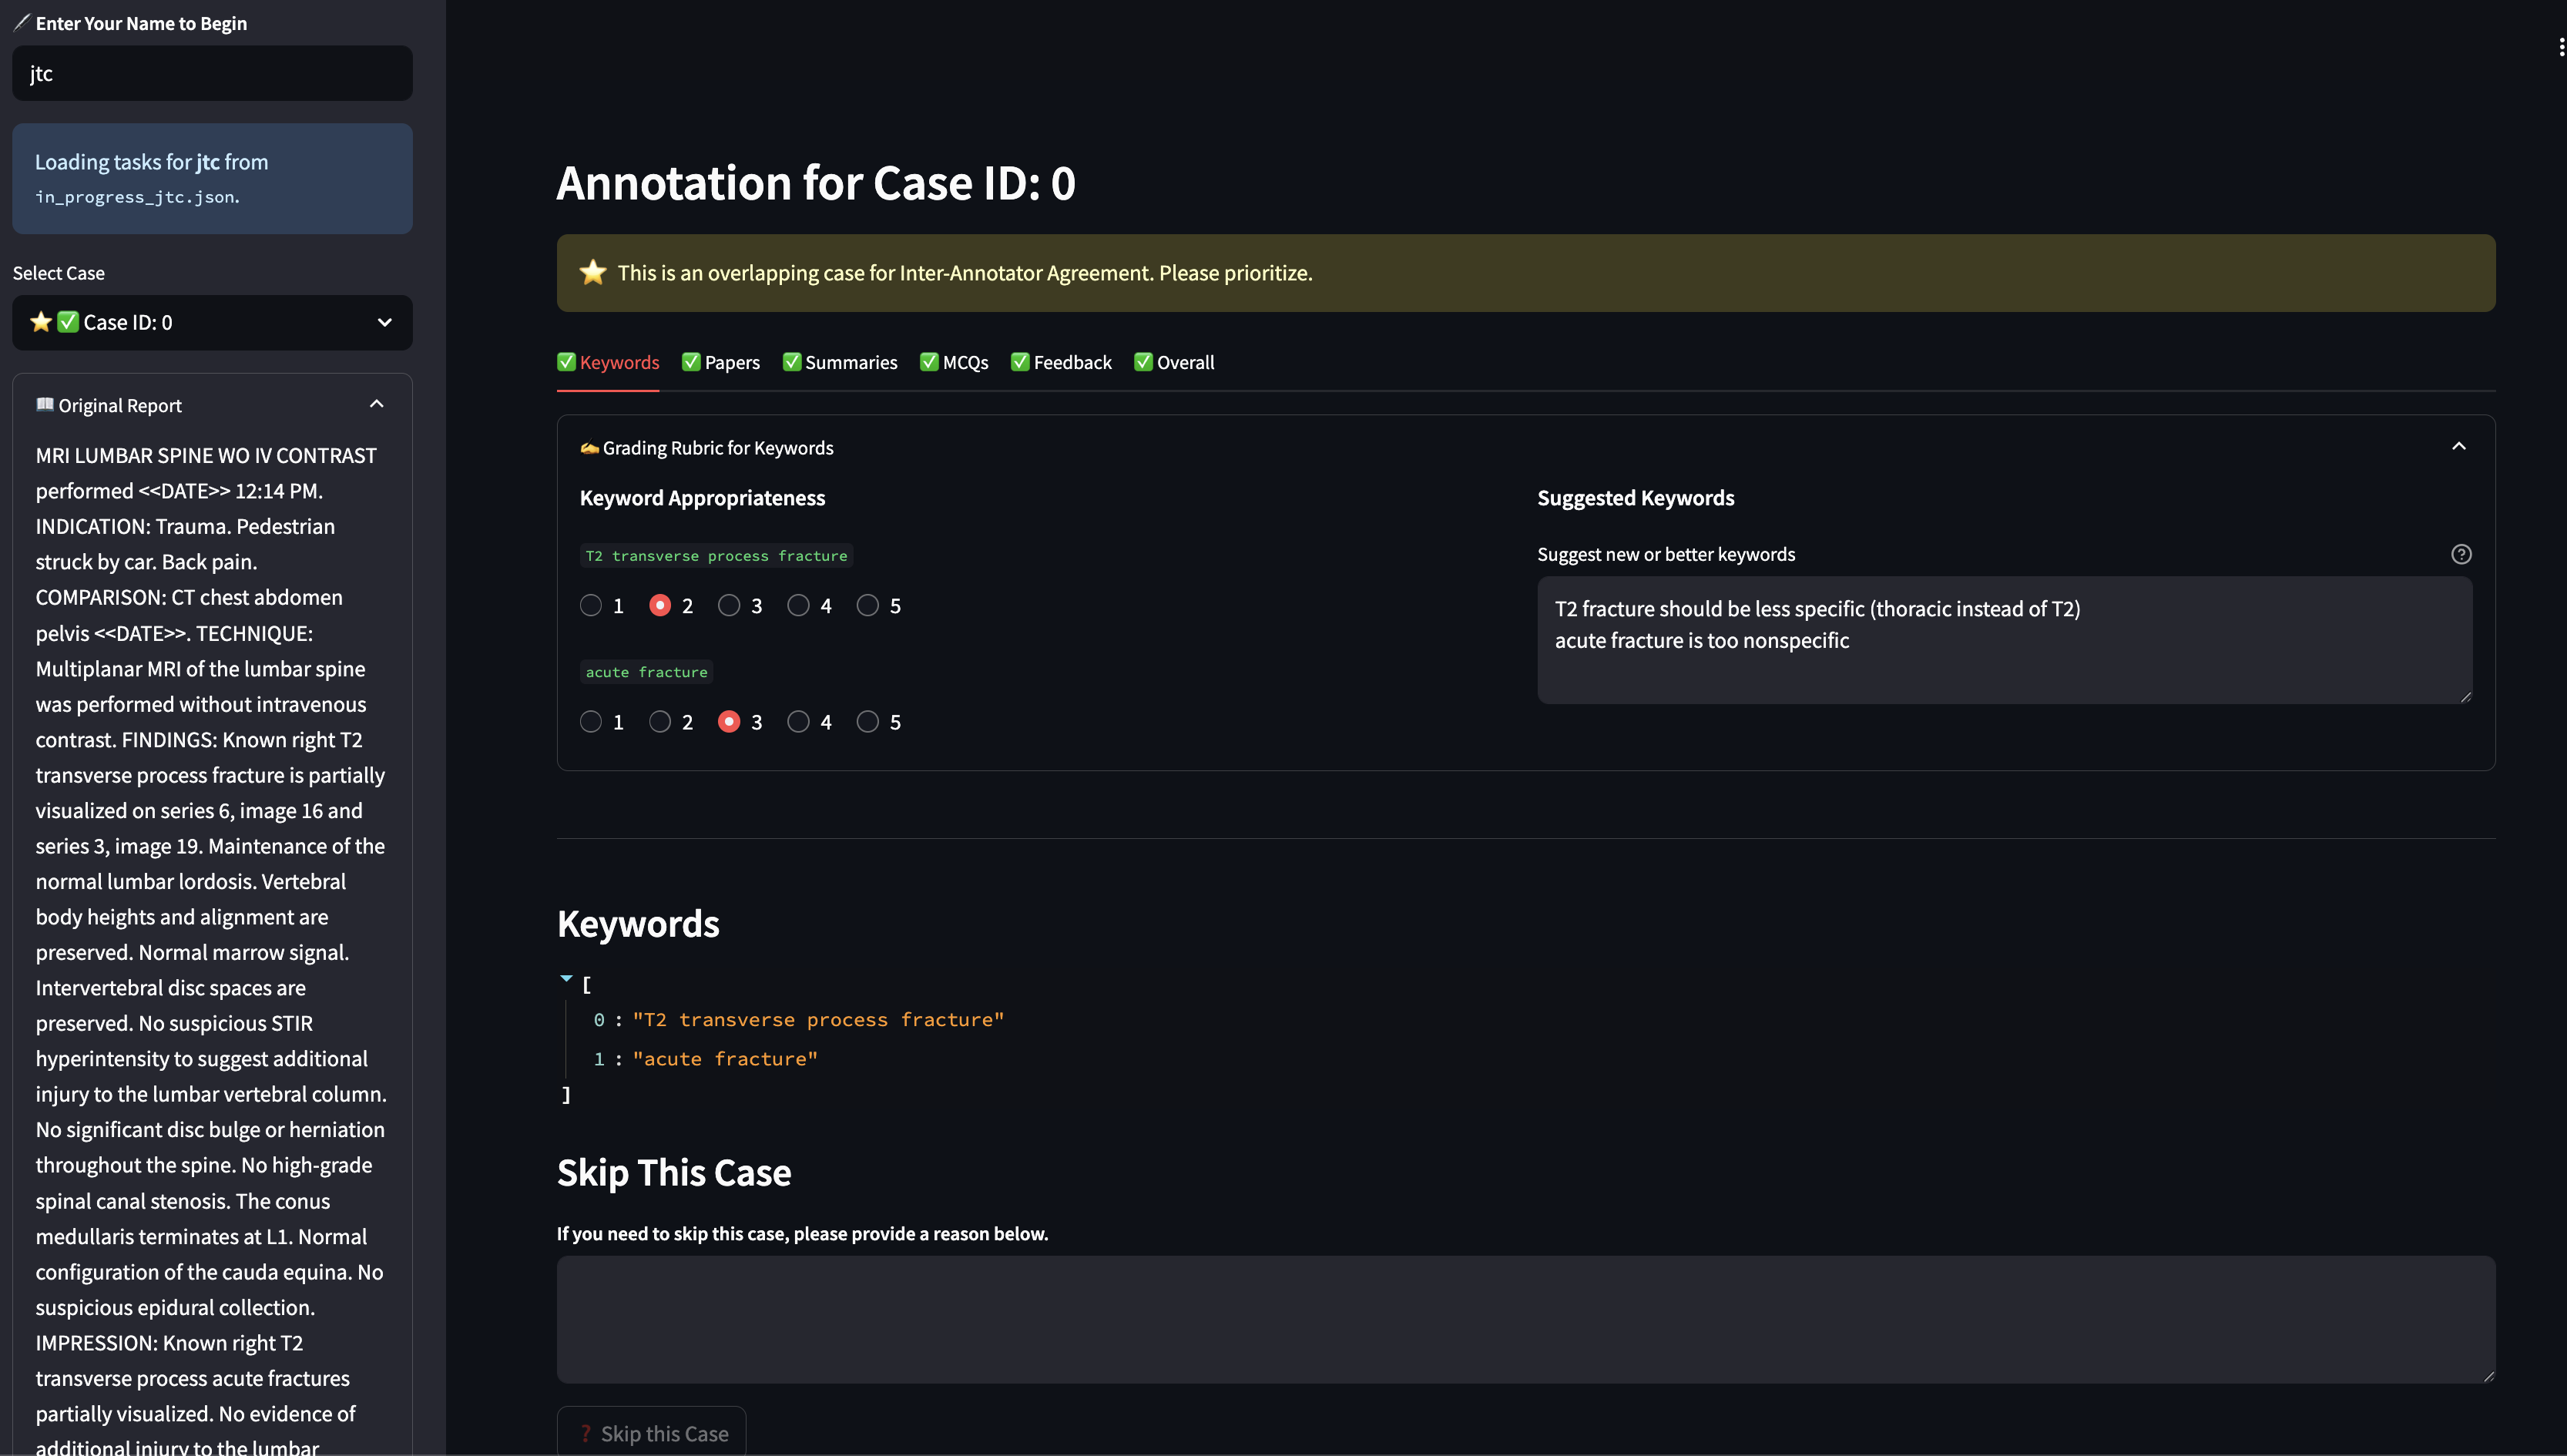Collapse the Keywords JSON array triangle
The height and width of the screenshot is (1456, 2567).
[x=566, y=978]
